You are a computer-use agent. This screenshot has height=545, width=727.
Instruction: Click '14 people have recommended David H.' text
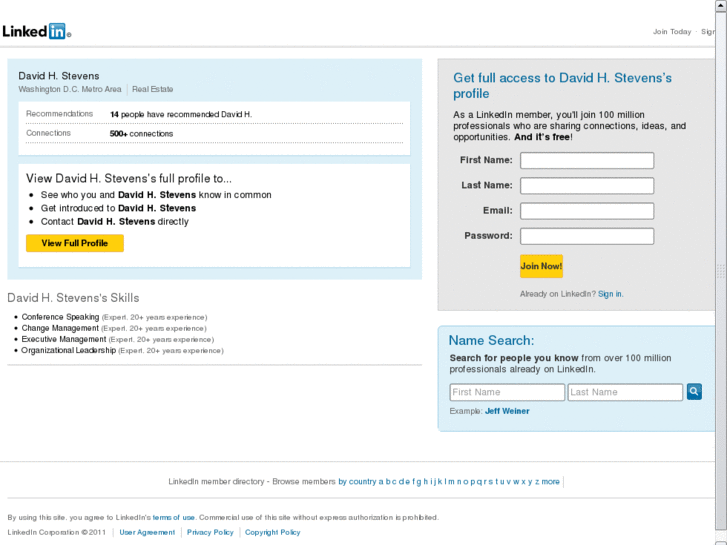coord(181,114)
